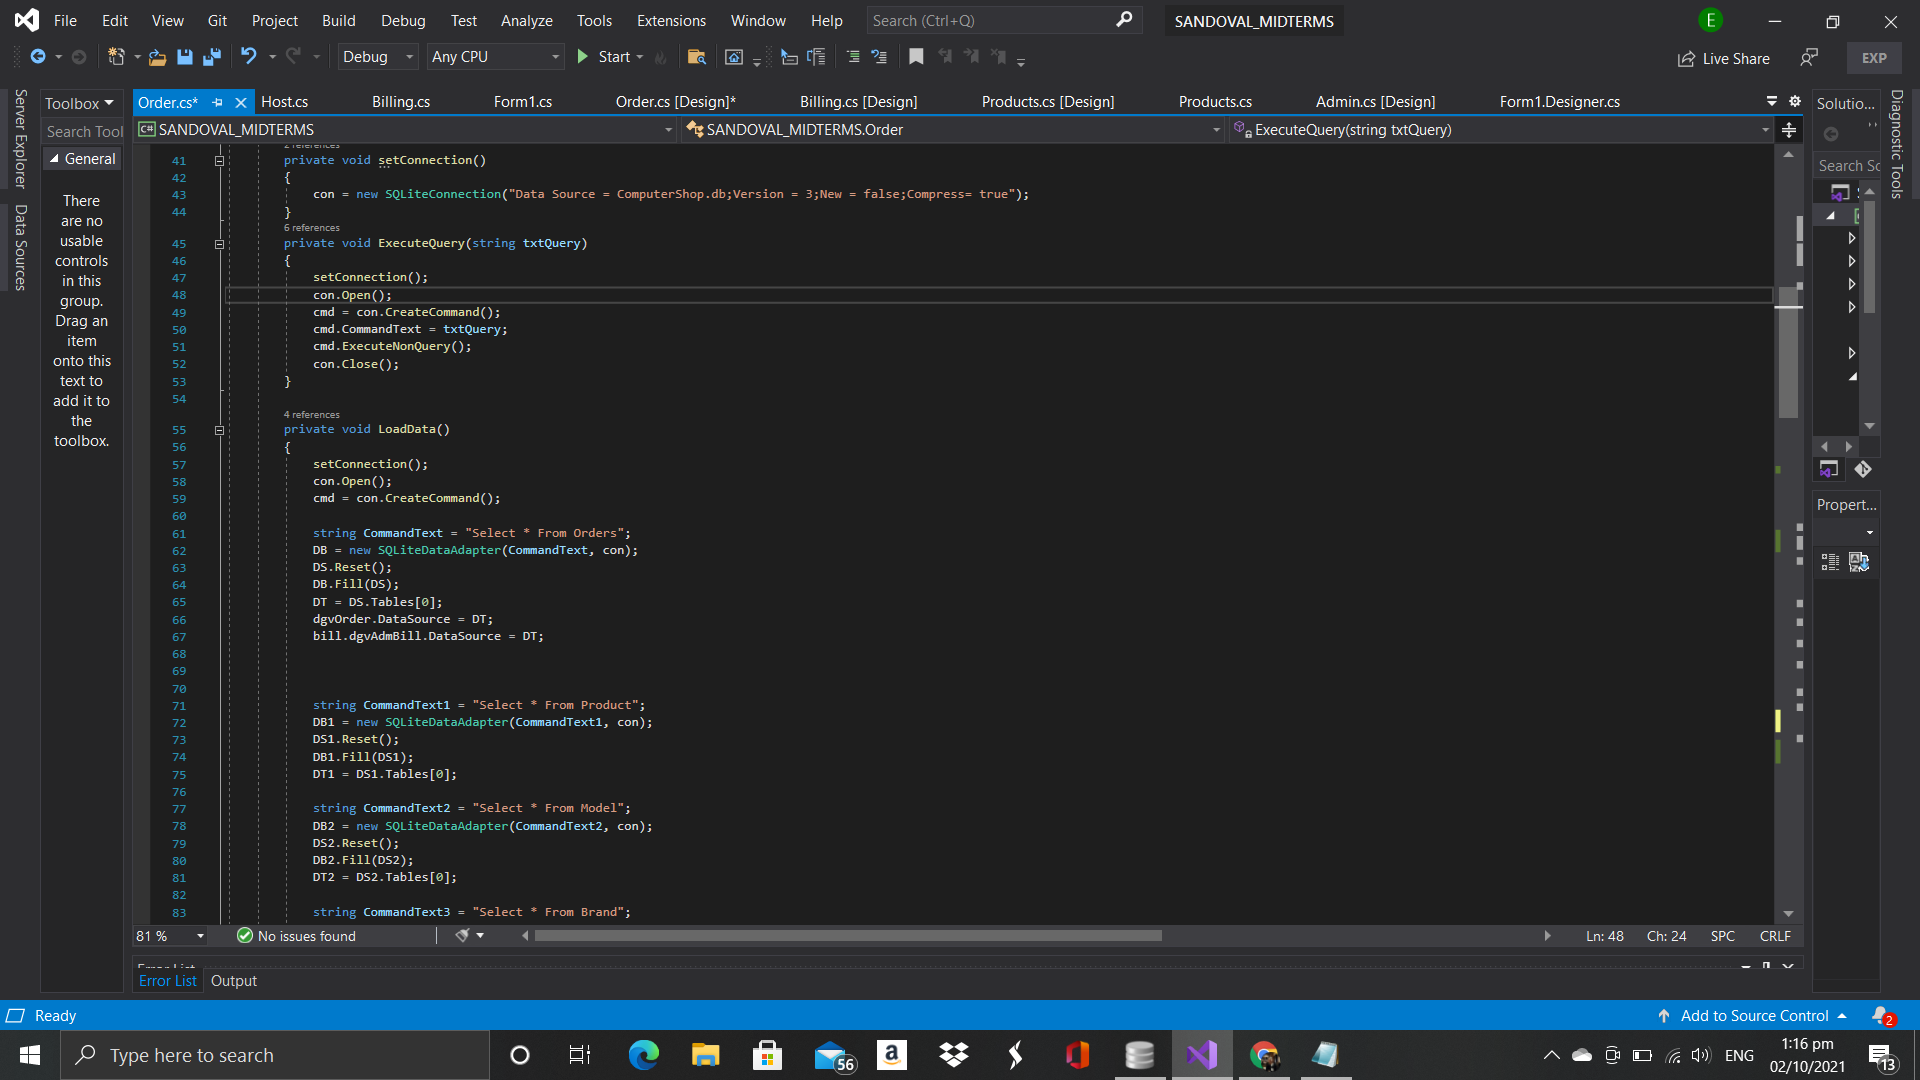
Task: Switch to Git Changes panel icon
Action: click(x=1863, y=470)
